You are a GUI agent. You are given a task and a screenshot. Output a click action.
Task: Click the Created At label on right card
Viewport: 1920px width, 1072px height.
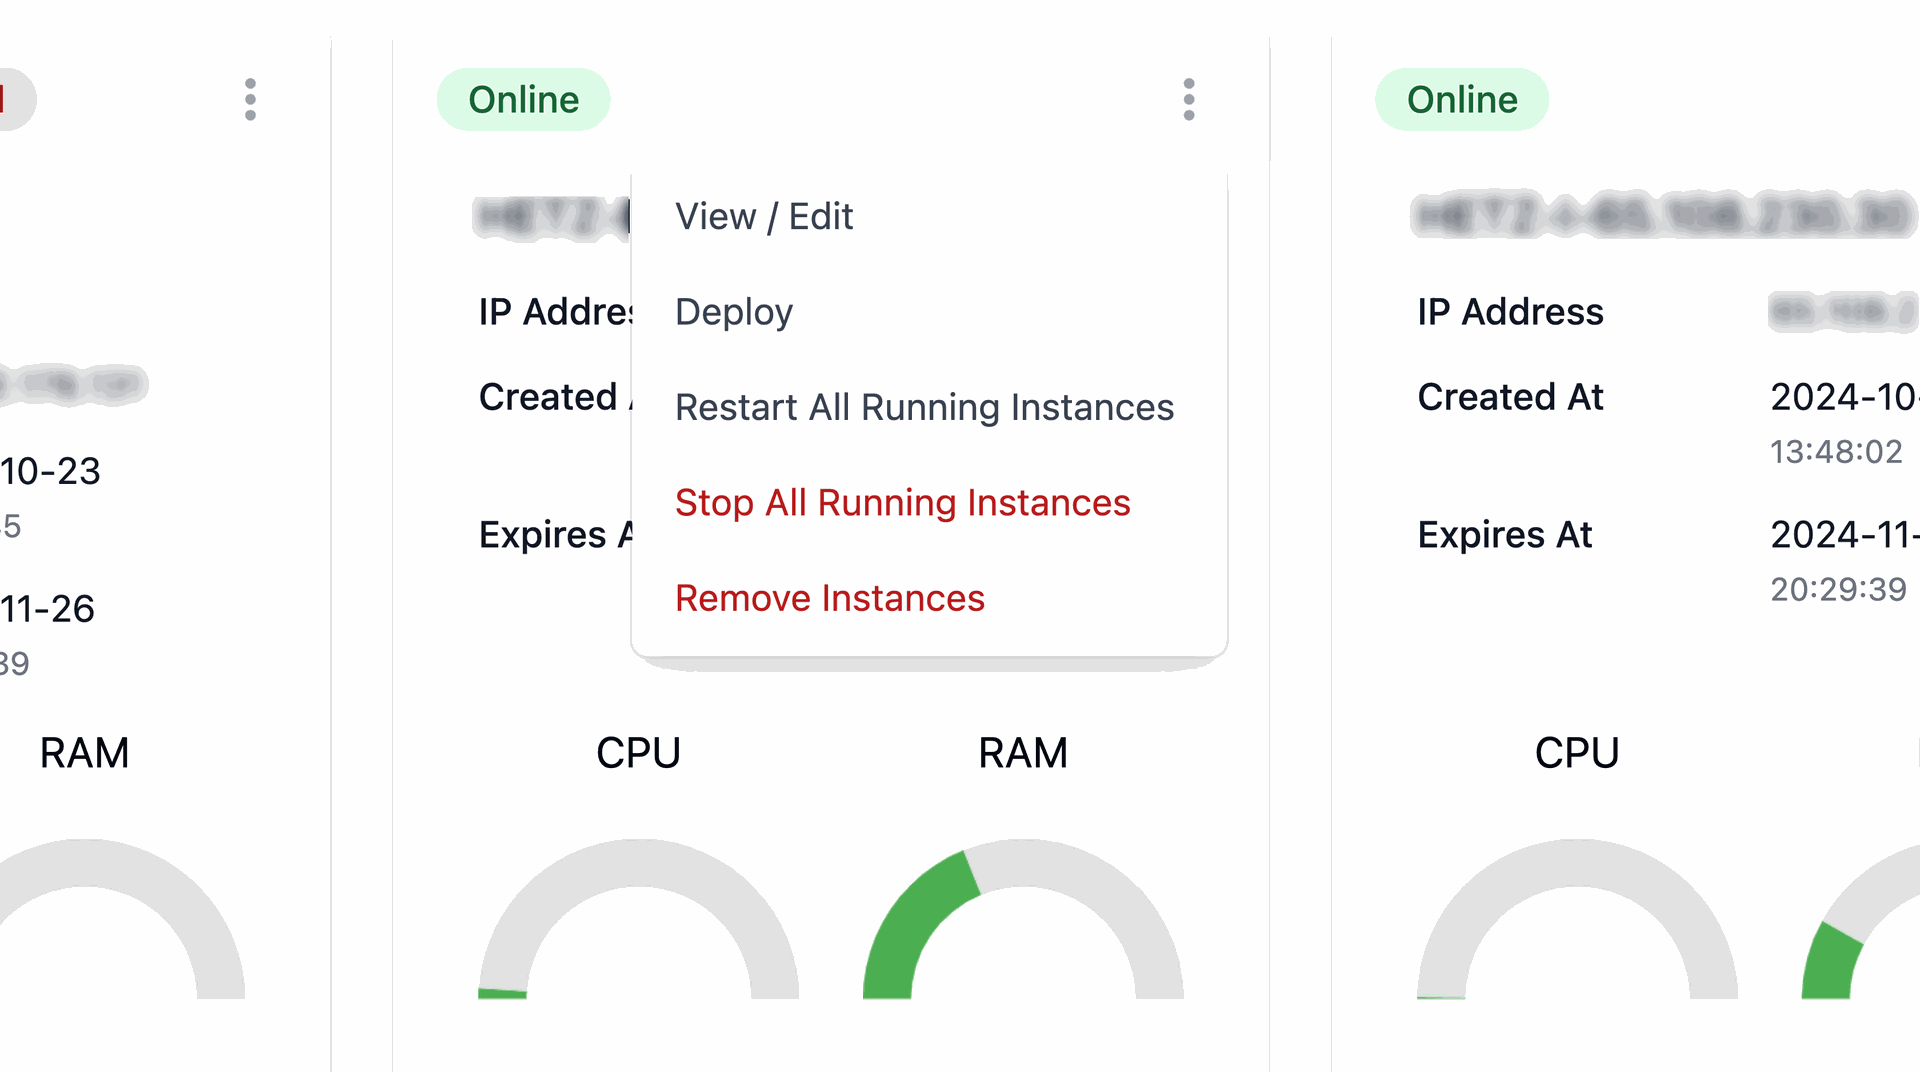pos(1510,397)
